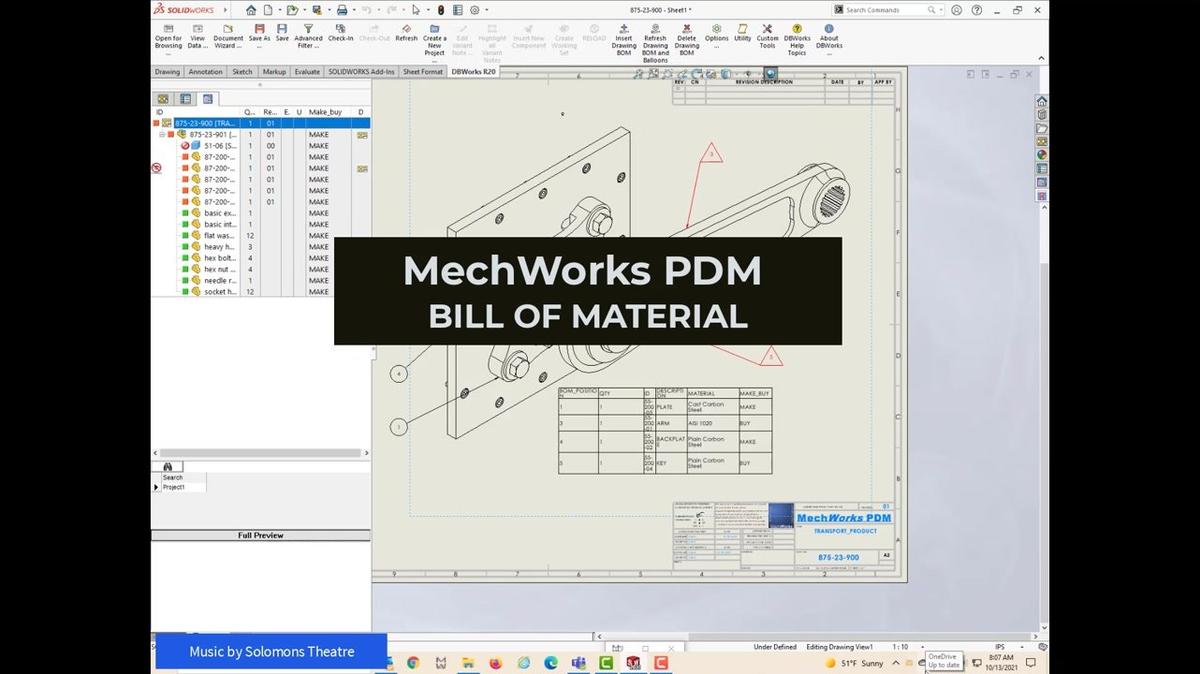Click Refresh Drawing BOM and Balloons tool
This screenshot has height=674, width=1200.
(x=655, y=43)
